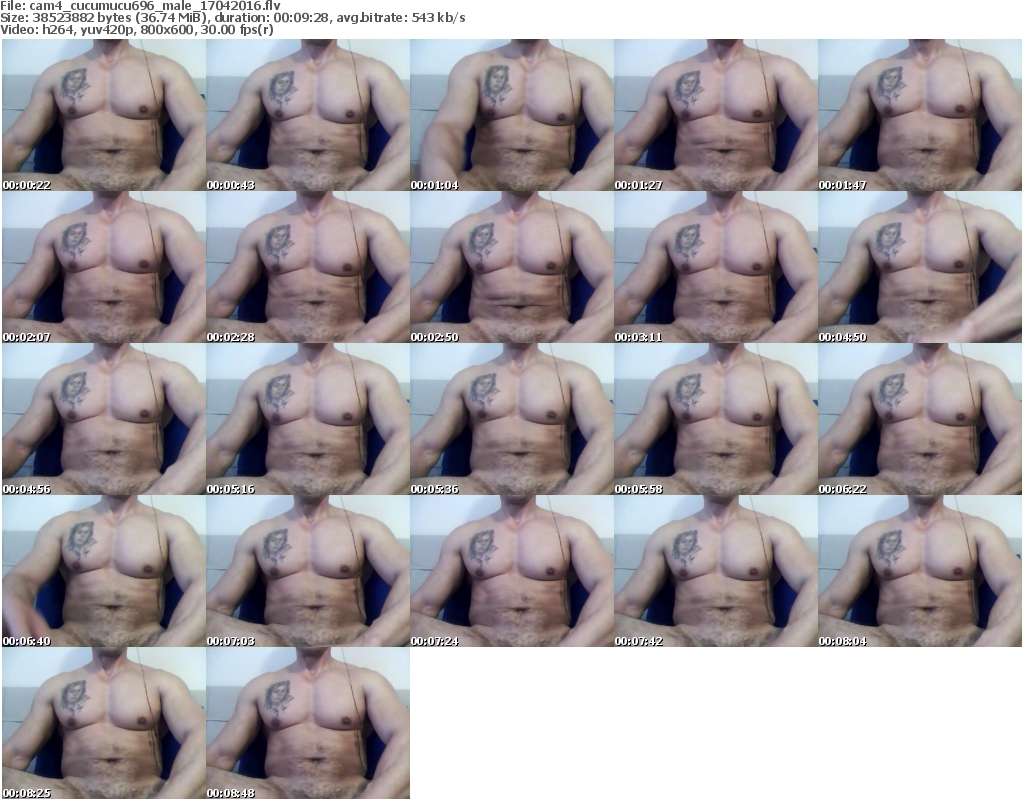Pick the 00:06:40 frame

tap(104, 571)
